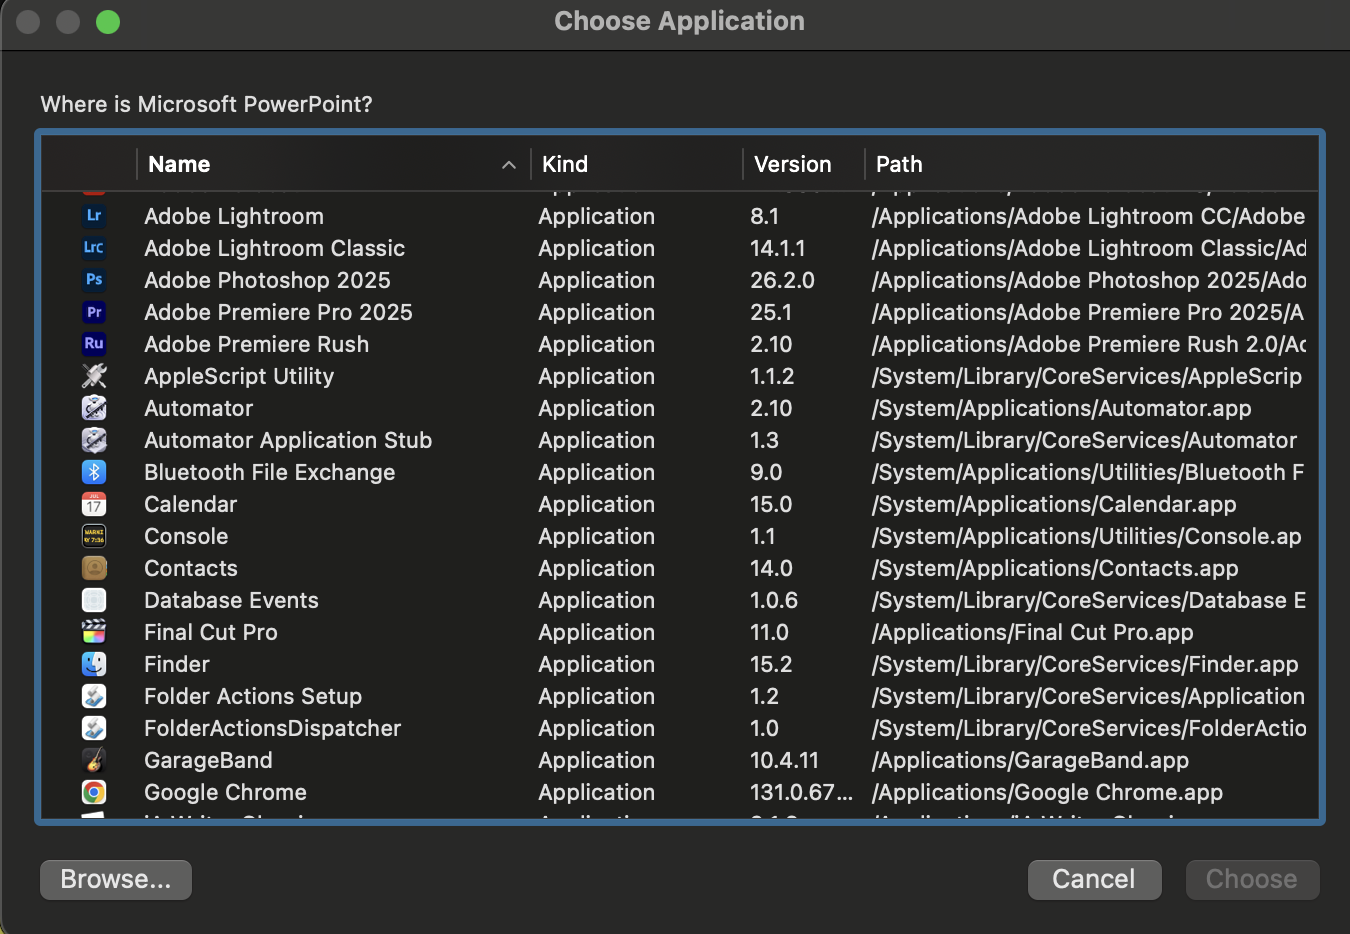Click the Finder face icon
The image size is (1350, 934).
pos(94,664)
